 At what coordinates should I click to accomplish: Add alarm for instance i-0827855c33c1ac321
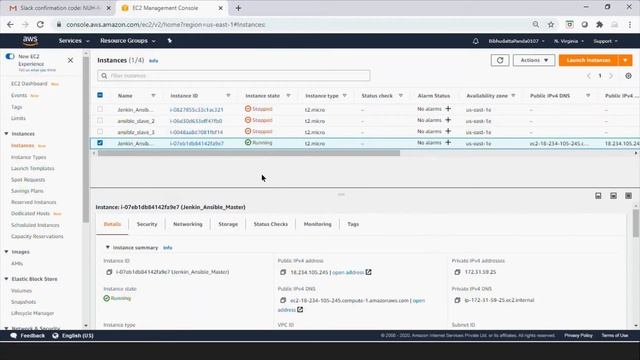(x=448, y=109)
